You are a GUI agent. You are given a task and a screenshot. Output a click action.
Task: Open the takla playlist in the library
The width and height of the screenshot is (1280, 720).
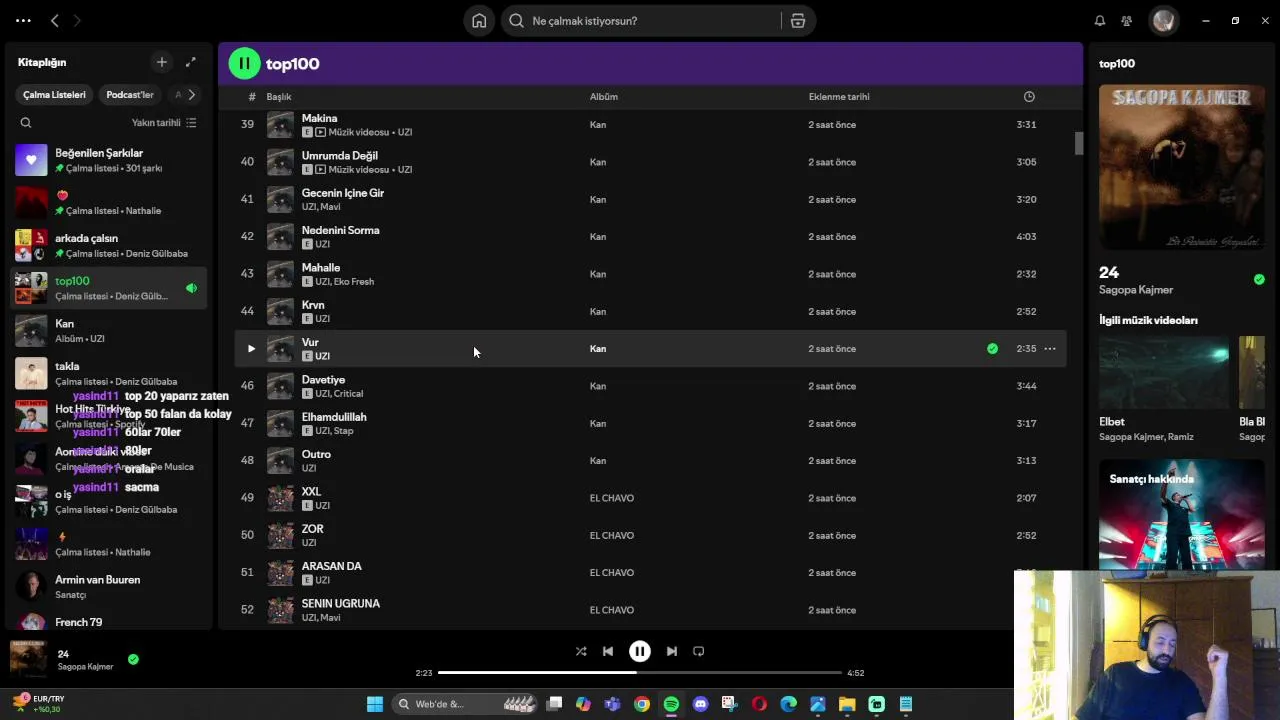point(110,373)
